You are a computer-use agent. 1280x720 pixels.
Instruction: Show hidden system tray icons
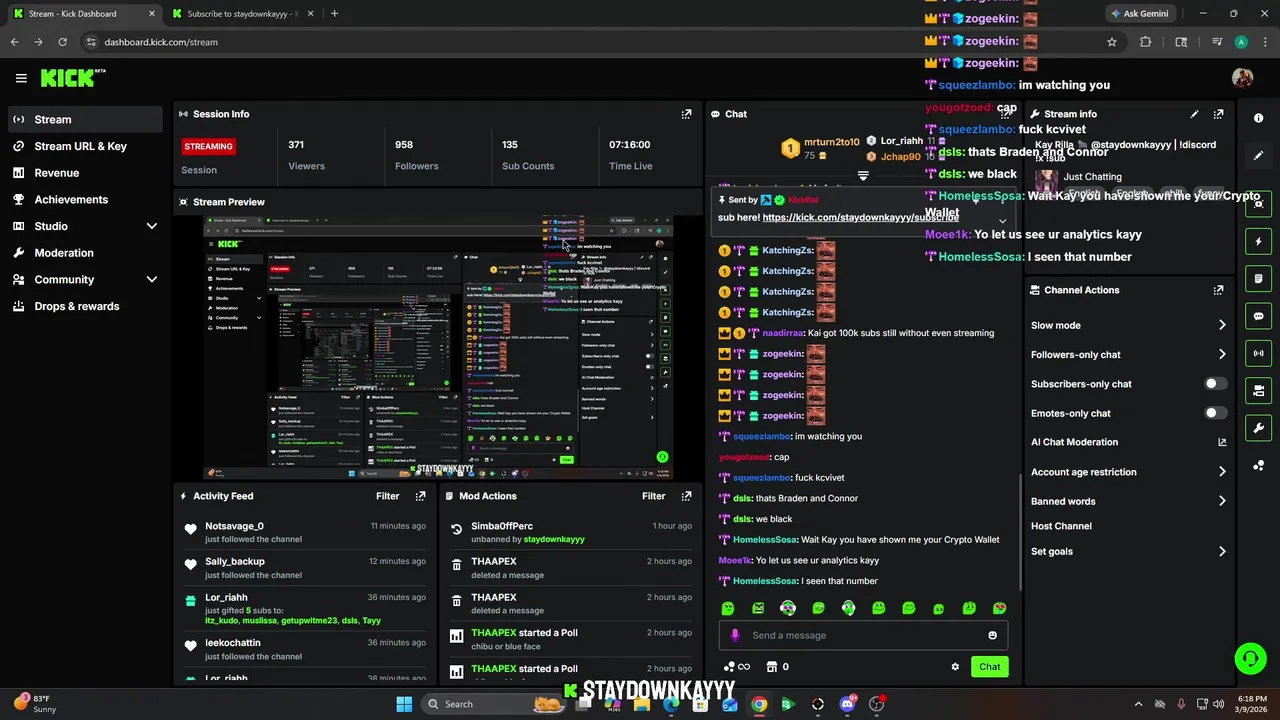point(1138,704)
